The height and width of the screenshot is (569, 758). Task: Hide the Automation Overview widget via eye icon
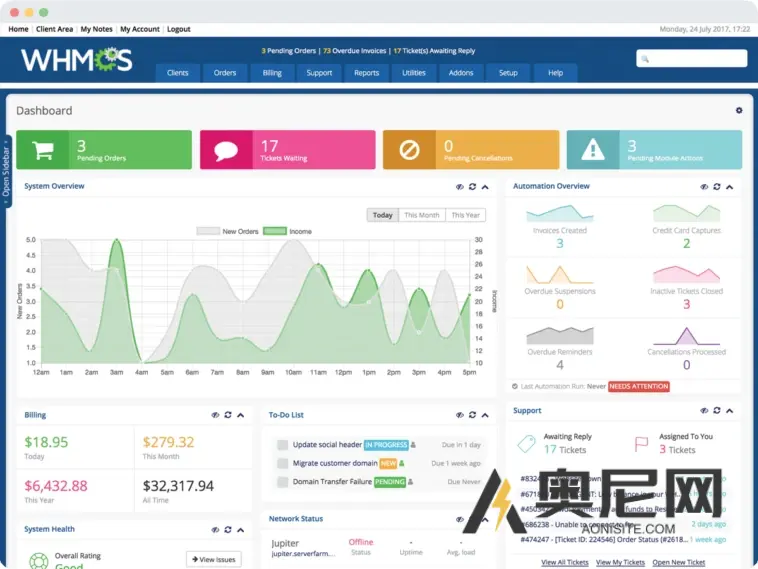tap(704, 187)
